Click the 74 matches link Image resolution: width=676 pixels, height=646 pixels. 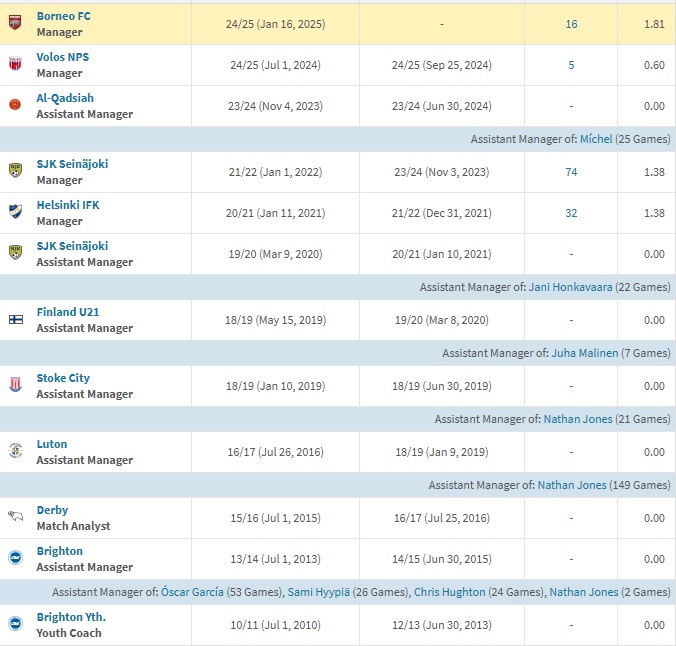point(571,172)
